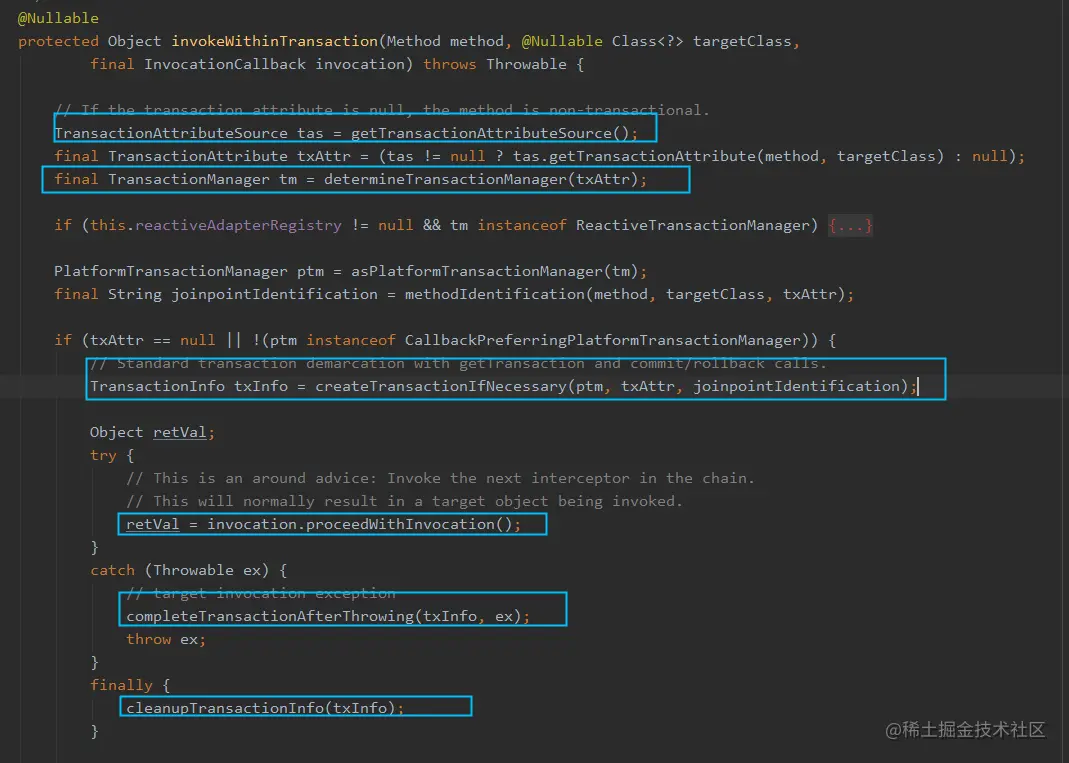The width and height of the screenshot is (1069, 763).
Task: Click the determineTransactionManager(txAttr) call
Action: pyautogui.click(x=481, y=179)
